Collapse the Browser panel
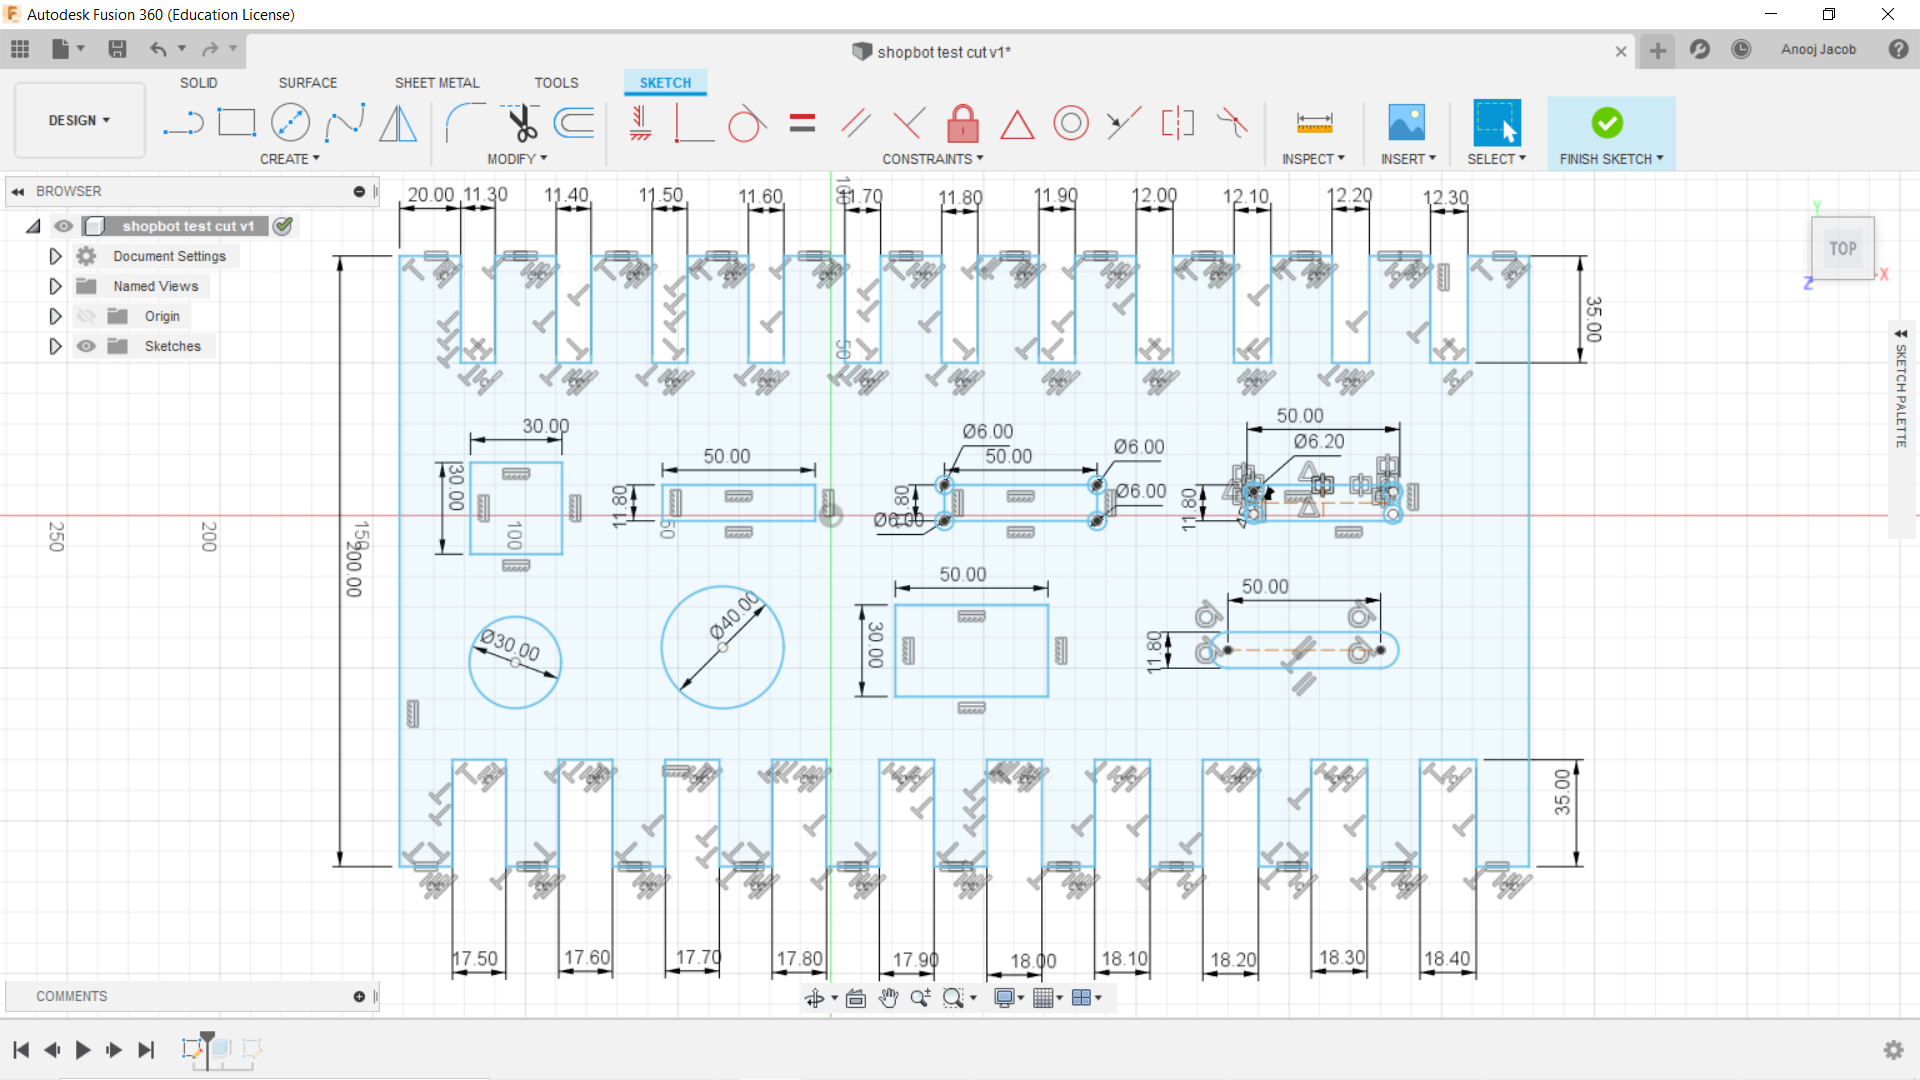Viewport: 1920px width, 1080px height. pyautogui.click(x=18, y=191)
